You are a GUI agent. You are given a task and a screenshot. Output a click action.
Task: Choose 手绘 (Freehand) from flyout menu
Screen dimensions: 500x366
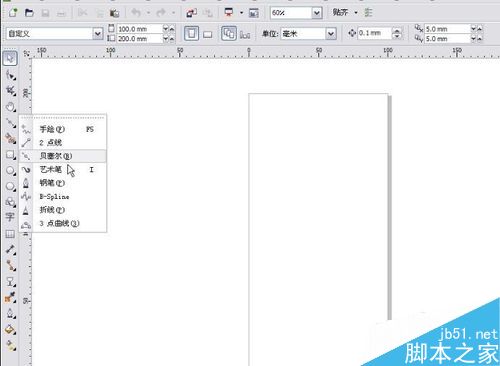pyautogui.click(x=63, y=129)
